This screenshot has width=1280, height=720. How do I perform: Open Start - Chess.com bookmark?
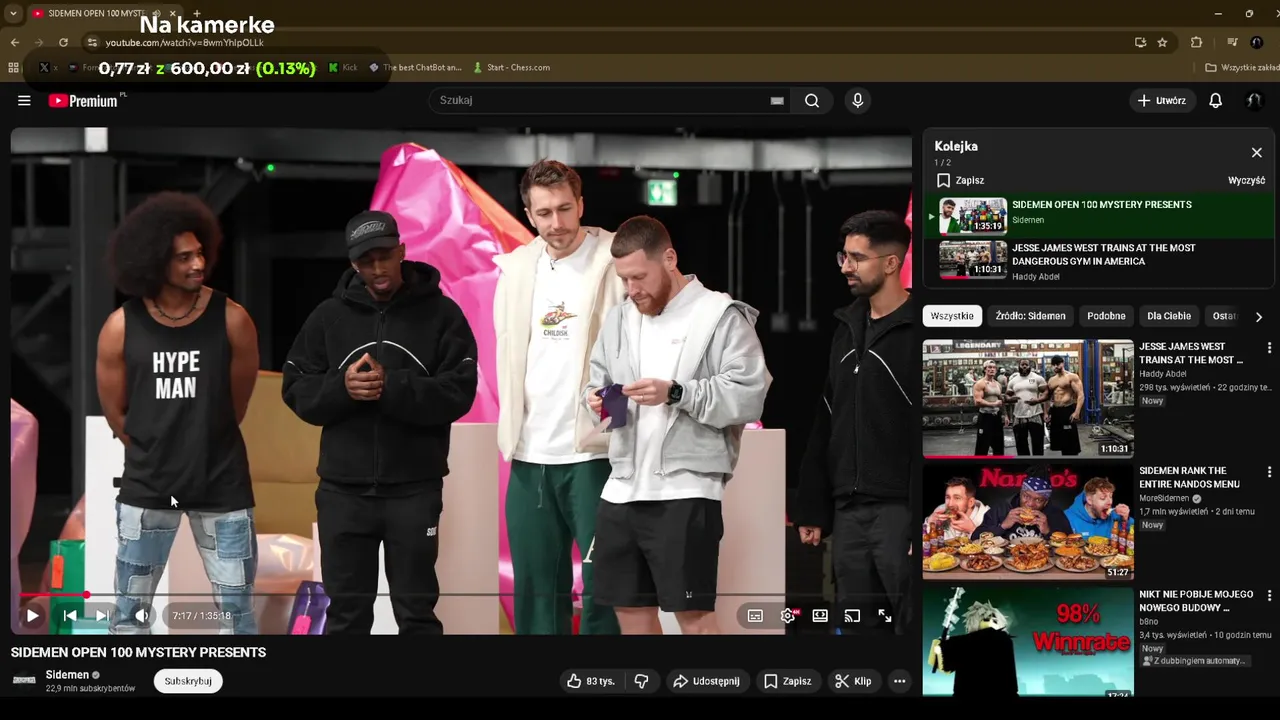point(511,67)
